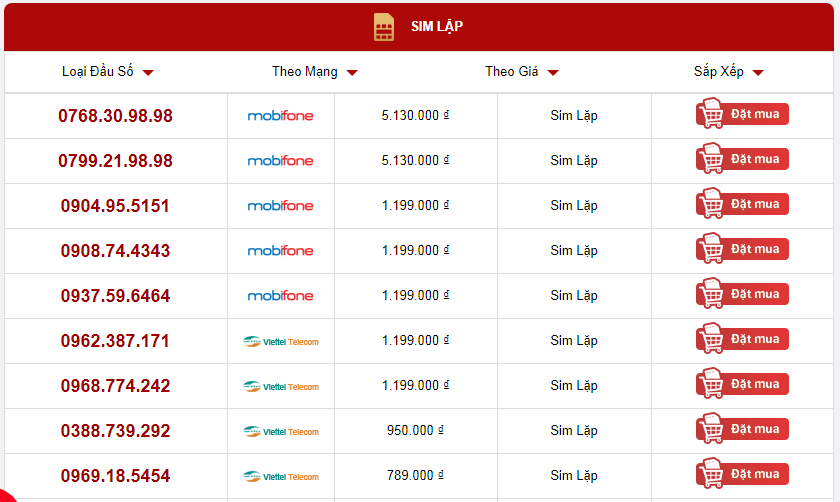The width and height of the screenshot is (840, 502).
Task: Click the Viettel Telecom logo for 0962.387.171
Action: [281, 341]
